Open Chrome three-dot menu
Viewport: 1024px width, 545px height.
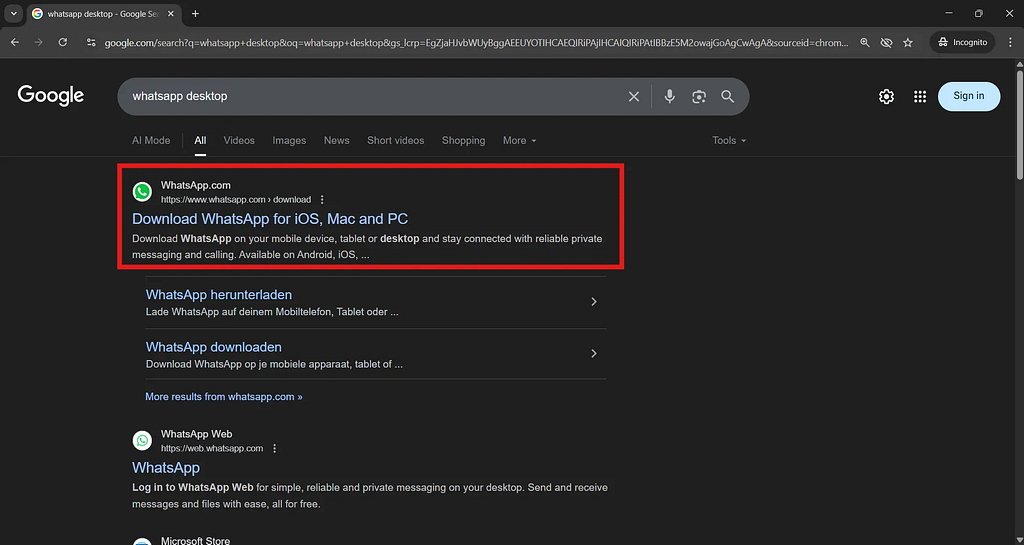(x=1010, y=42)
